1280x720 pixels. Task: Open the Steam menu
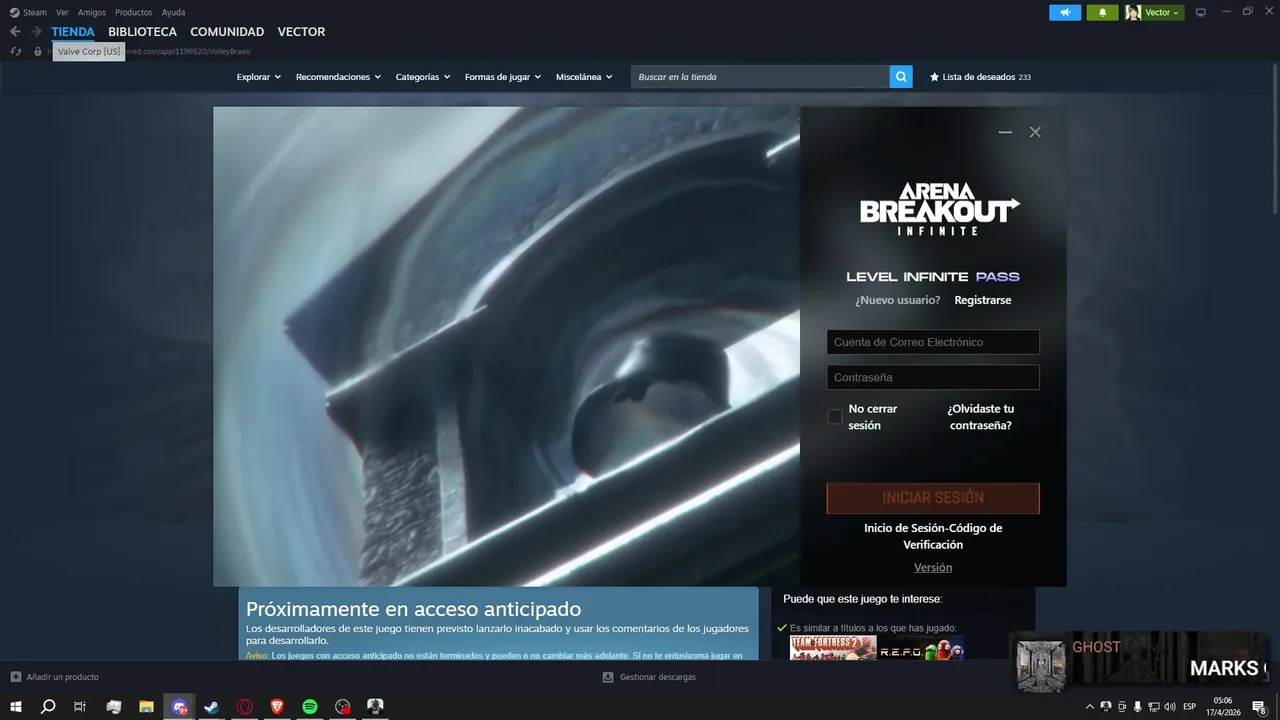pos(28,12)
